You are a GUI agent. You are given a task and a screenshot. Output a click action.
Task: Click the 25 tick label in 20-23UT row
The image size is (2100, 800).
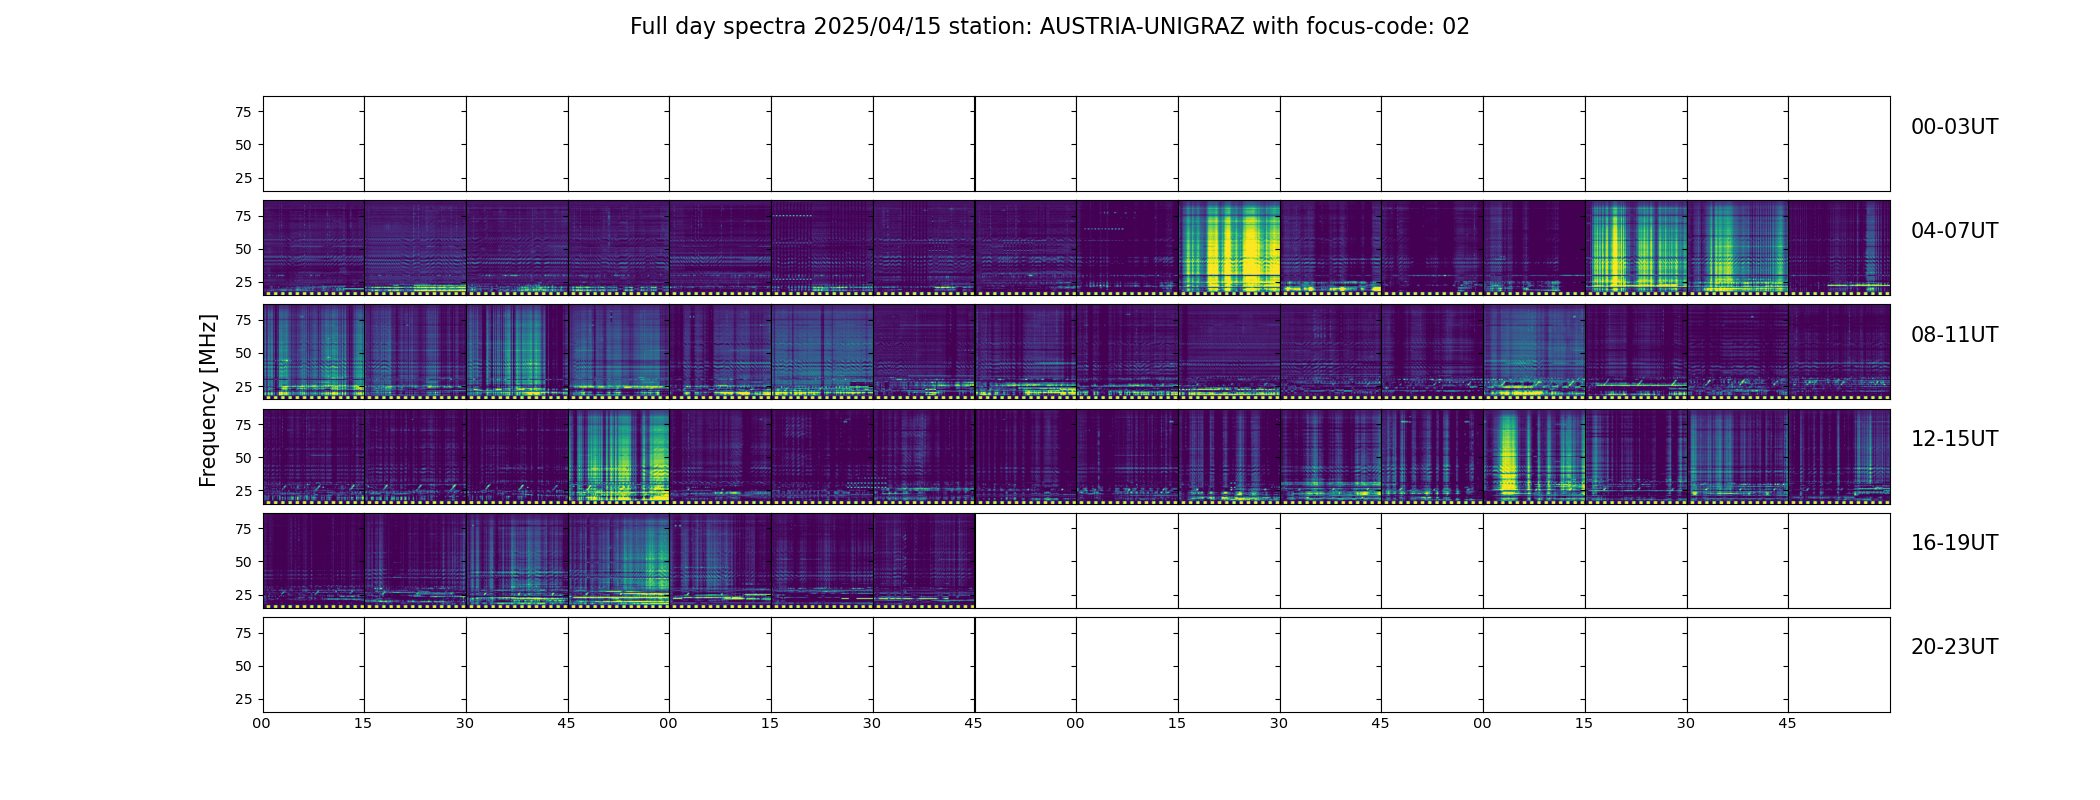(243, 698)
